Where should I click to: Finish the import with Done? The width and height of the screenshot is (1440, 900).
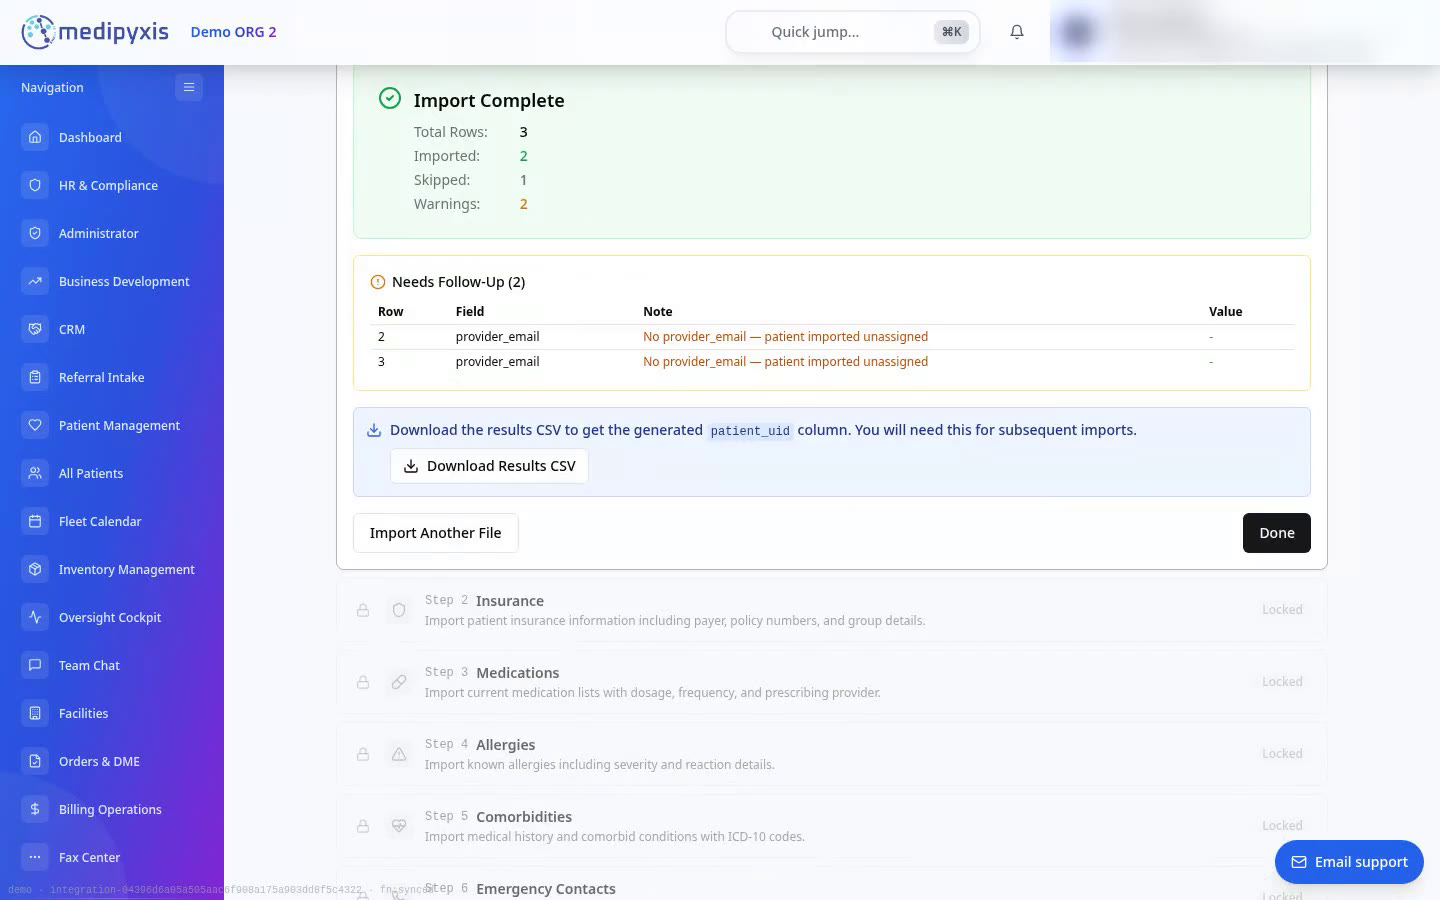click(1277, 533)
